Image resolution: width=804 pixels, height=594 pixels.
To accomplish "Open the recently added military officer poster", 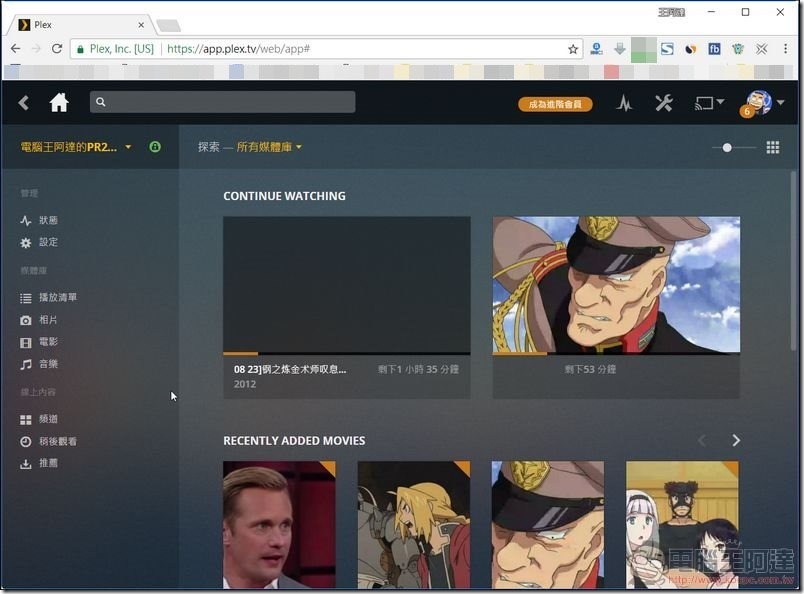I will [548, 524].
